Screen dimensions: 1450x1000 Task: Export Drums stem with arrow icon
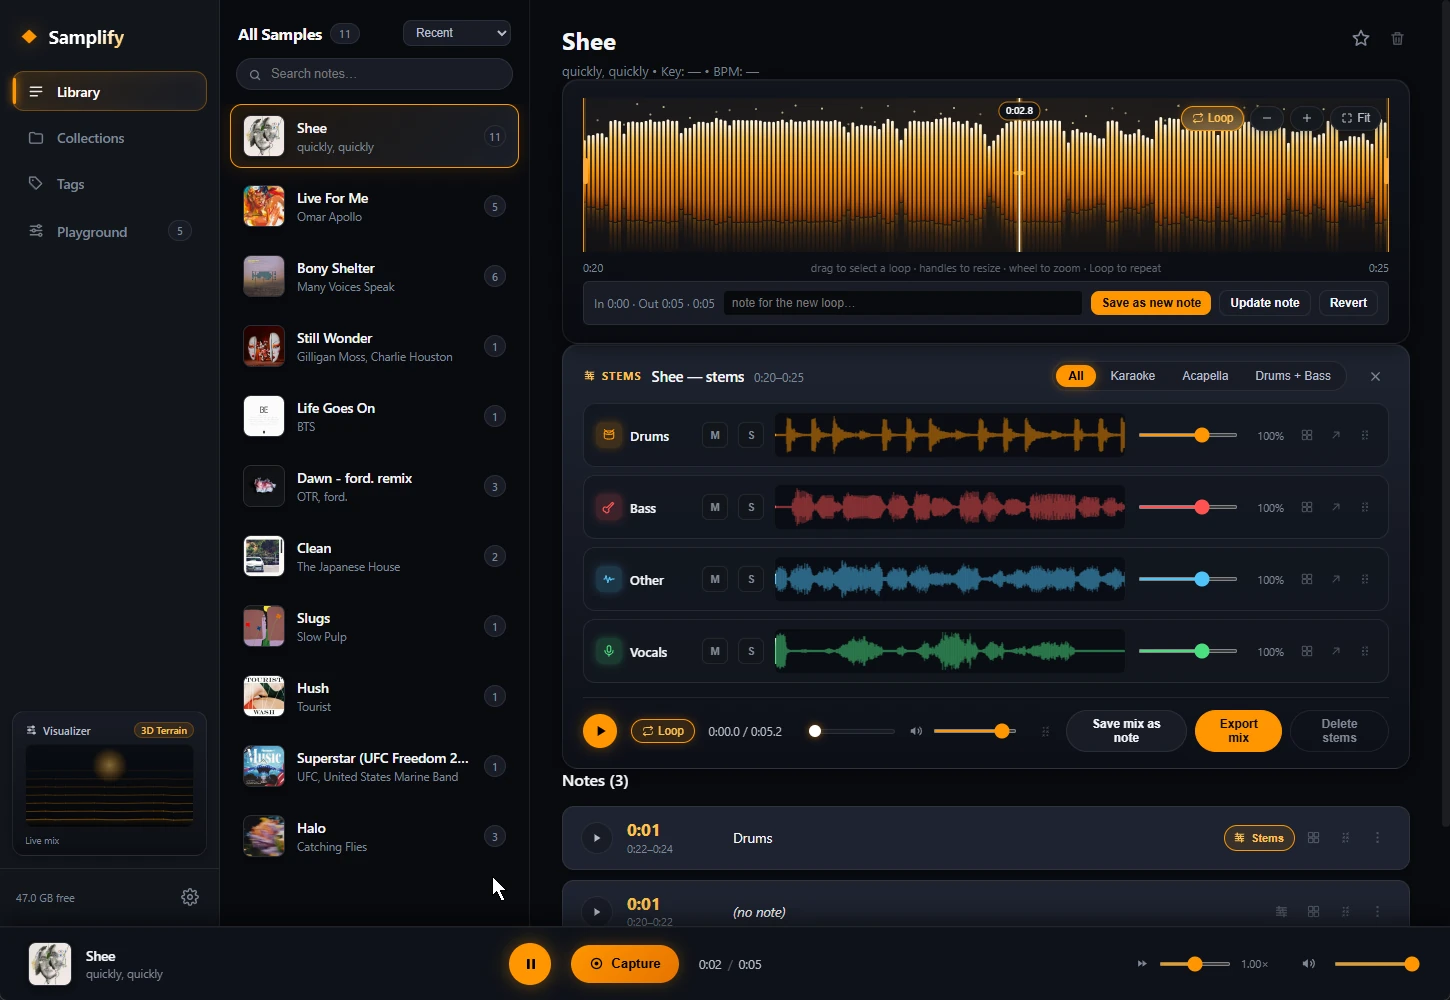[x=1336, y=435]
